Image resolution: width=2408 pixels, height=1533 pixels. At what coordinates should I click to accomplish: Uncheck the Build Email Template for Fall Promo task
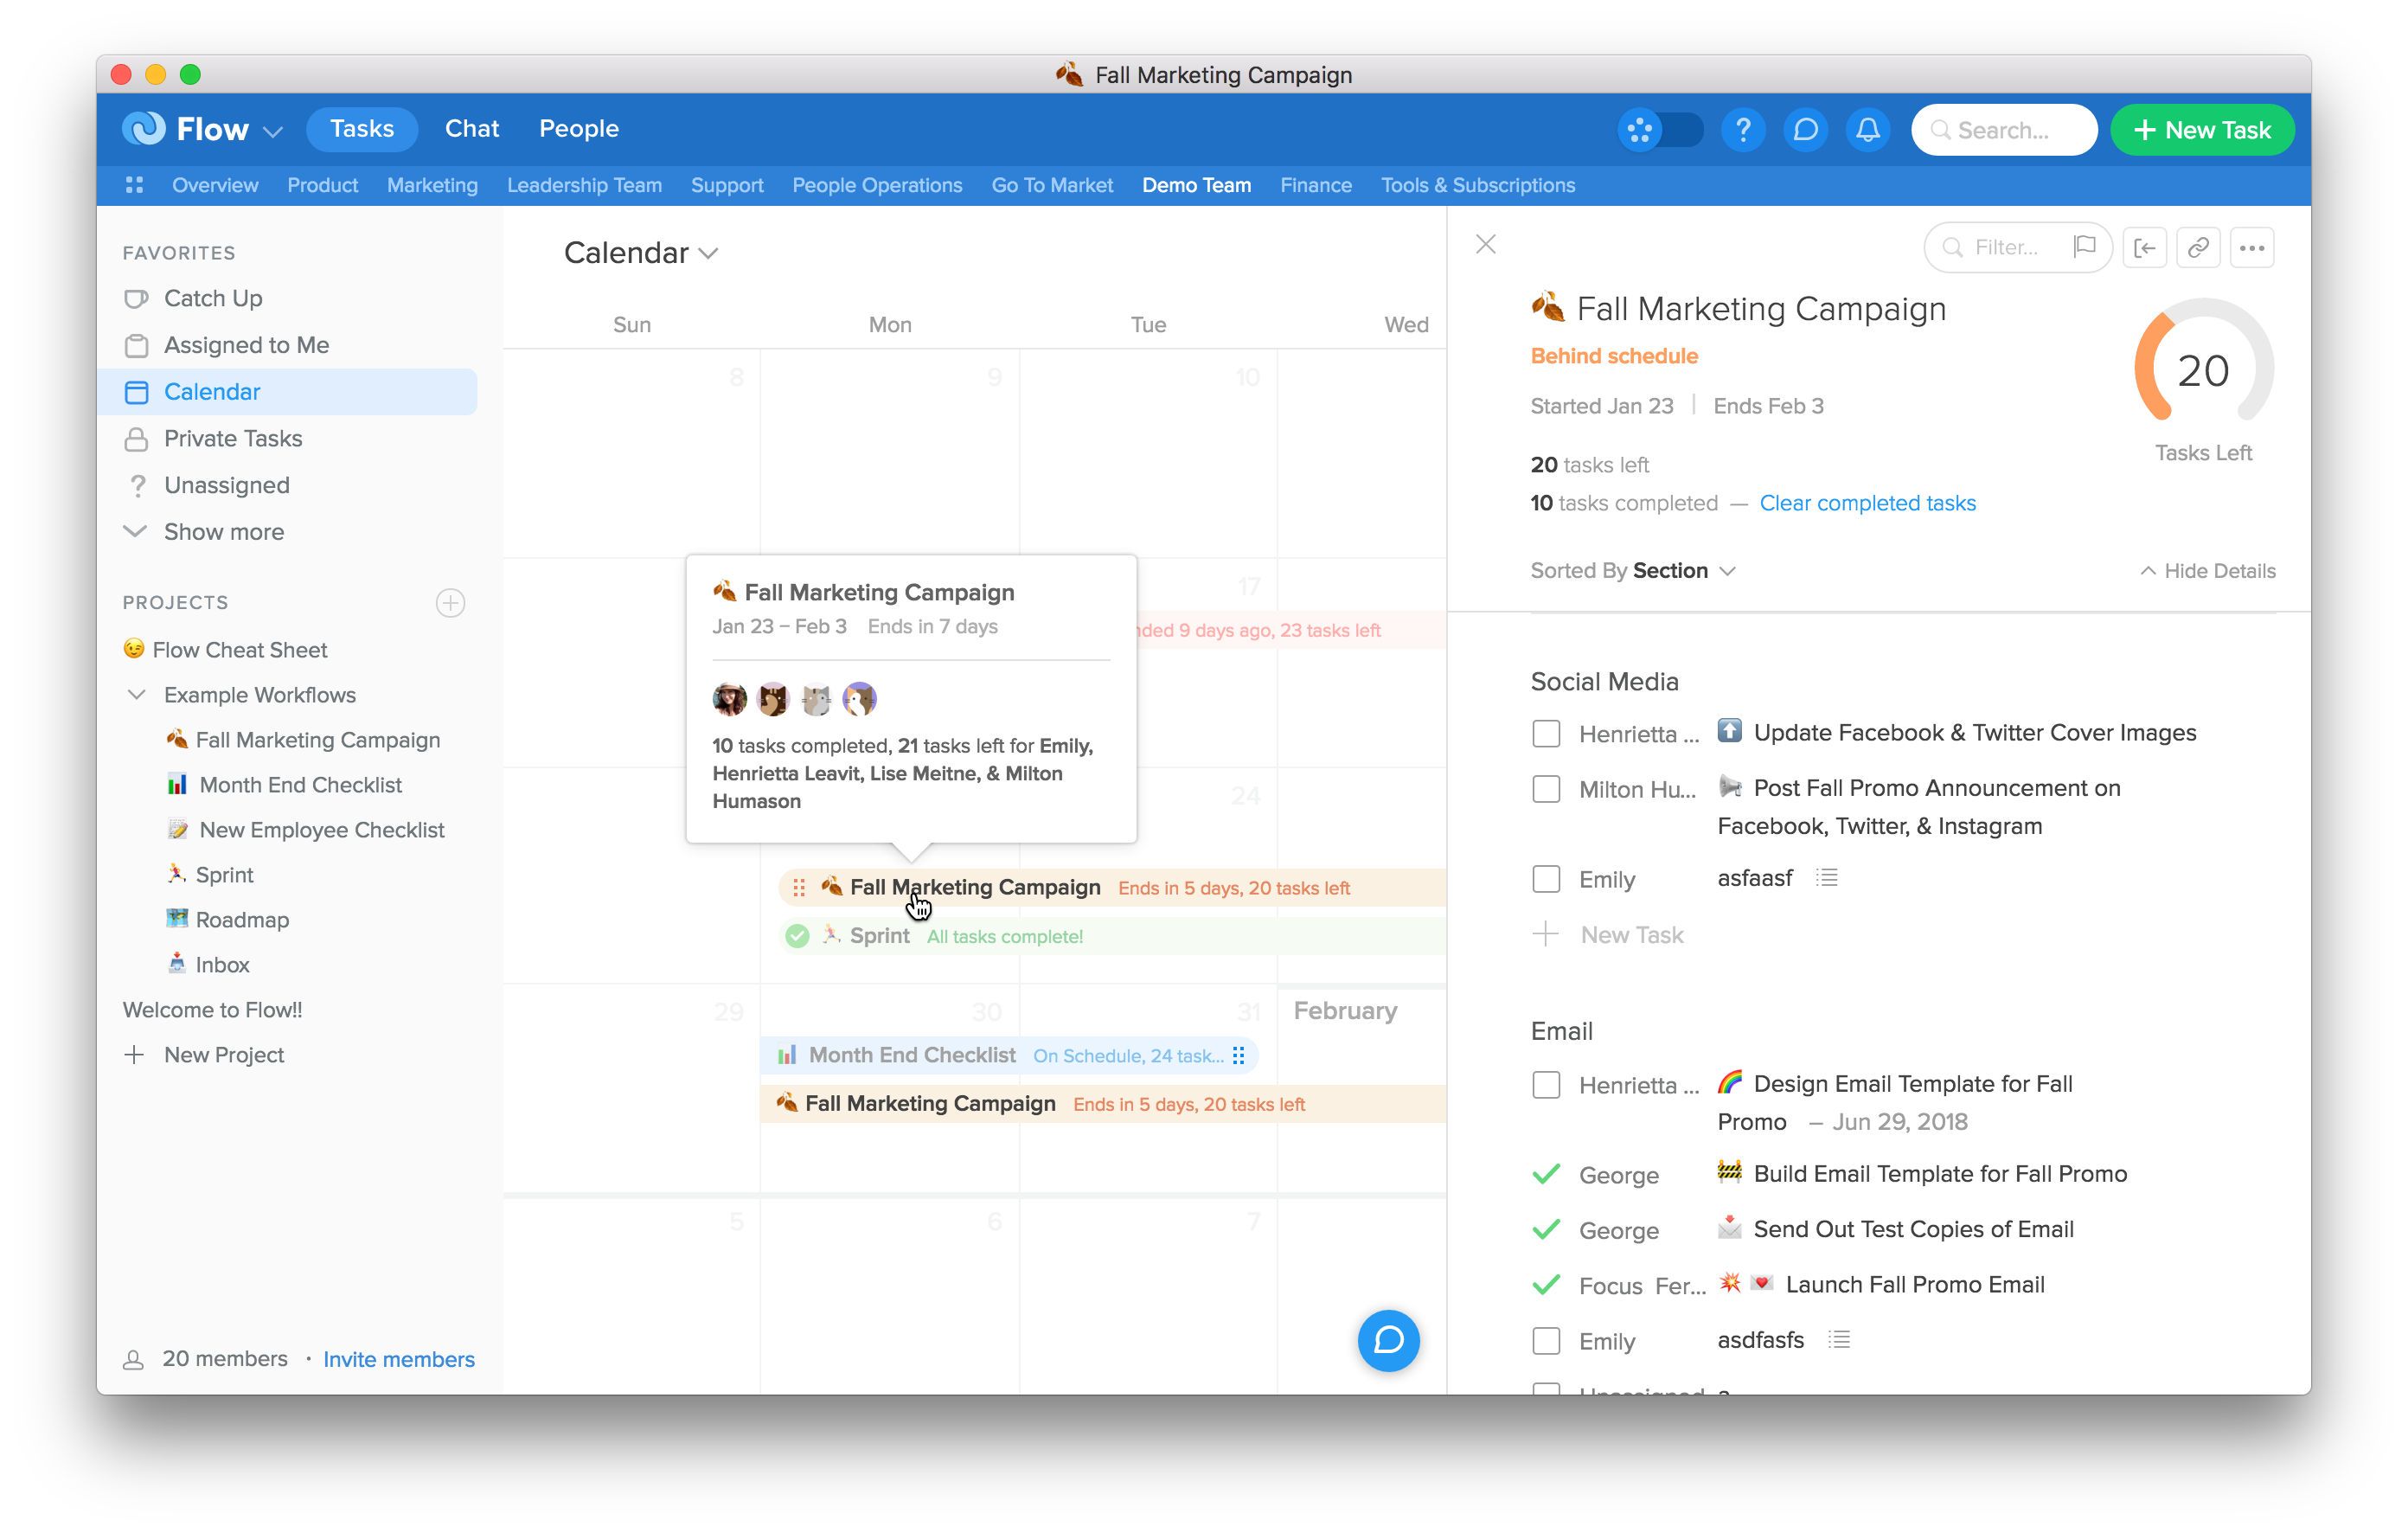tap(1546, 1174)
